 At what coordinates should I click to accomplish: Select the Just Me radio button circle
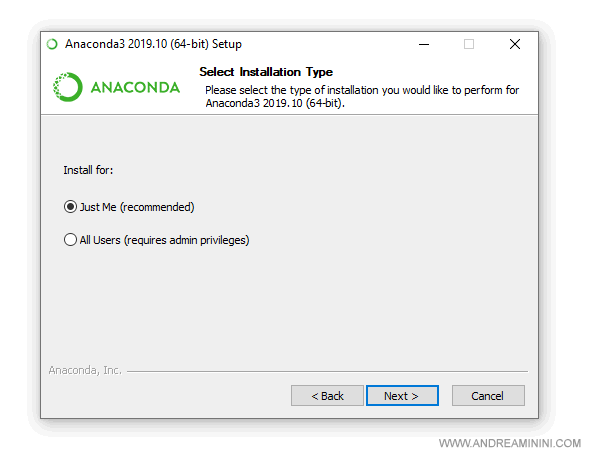pos(70,207)
